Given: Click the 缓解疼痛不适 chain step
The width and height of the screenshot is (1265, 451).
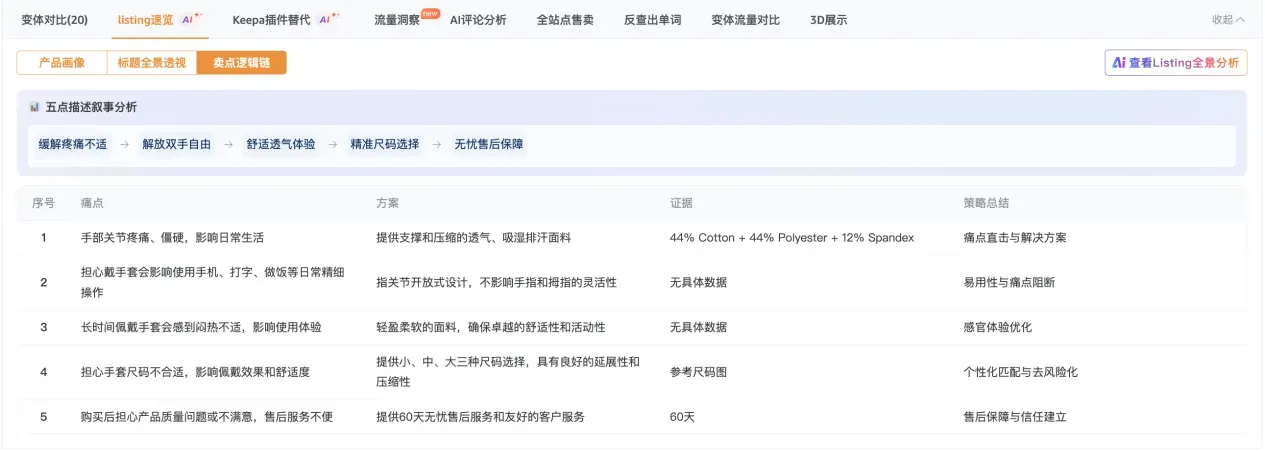Looking at the screenshot, I should click(72, 144).
